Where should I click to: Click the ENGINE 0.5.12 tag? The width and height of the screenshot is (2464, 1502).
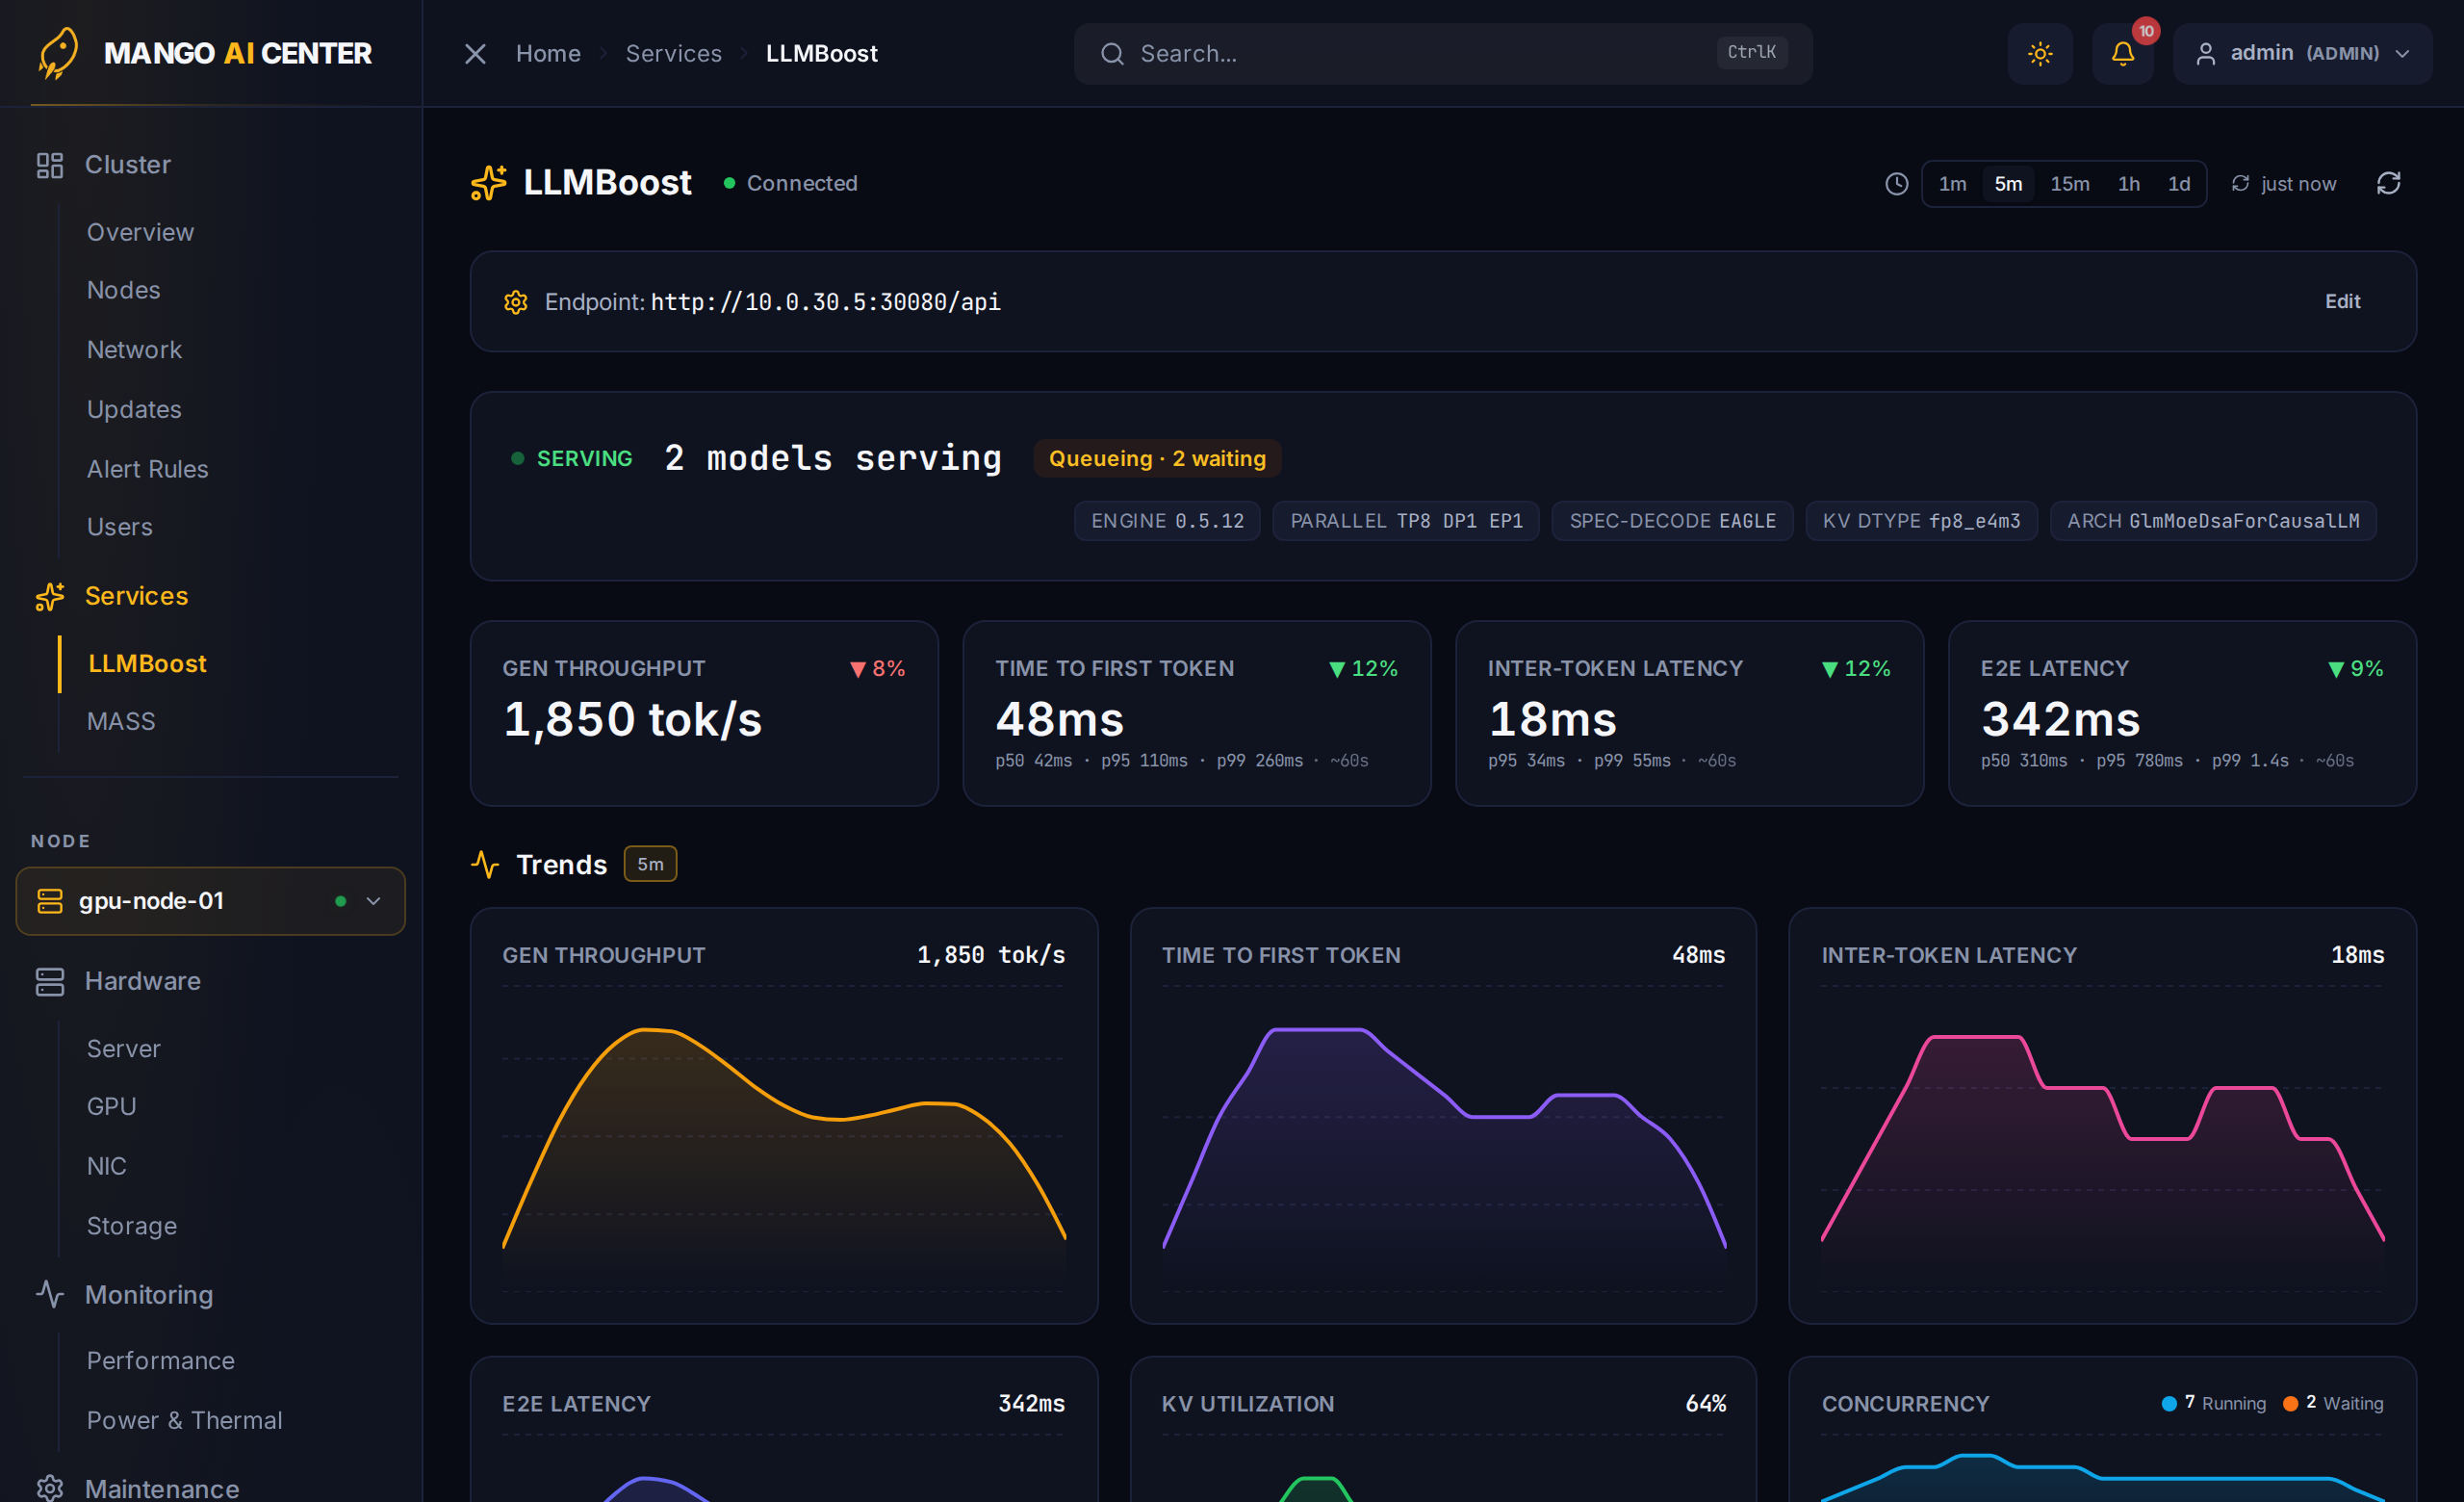click(1167, 521)
